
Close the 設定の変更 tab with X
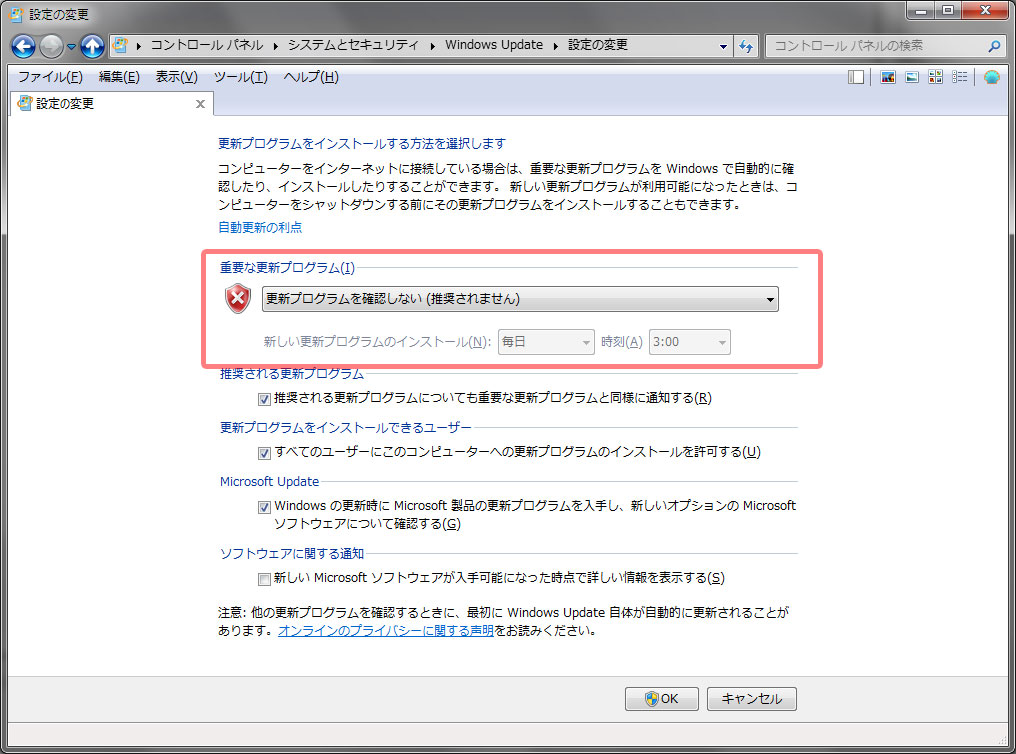200,104
